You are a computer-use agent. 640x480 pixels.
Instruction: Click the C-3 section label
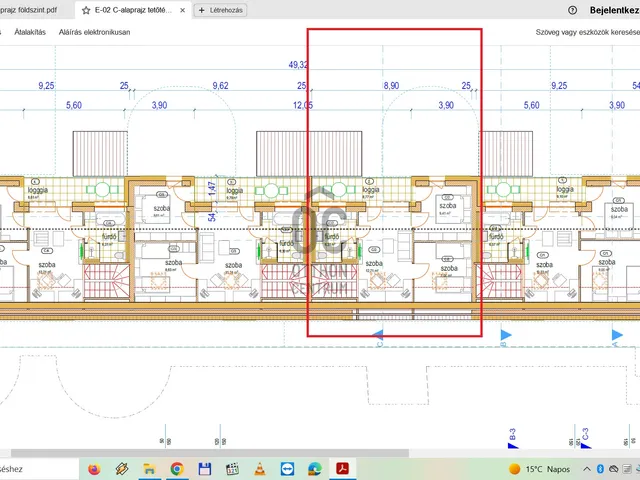coord(585,434)
